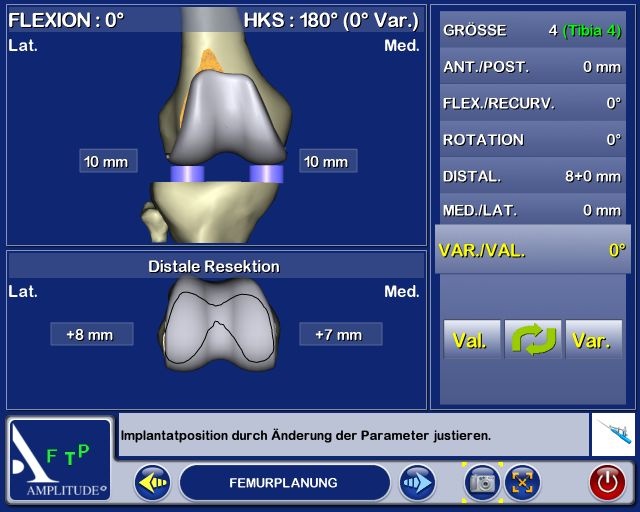
Task: Click the 8+0 mm distal value
Action: tap(593, 176)
